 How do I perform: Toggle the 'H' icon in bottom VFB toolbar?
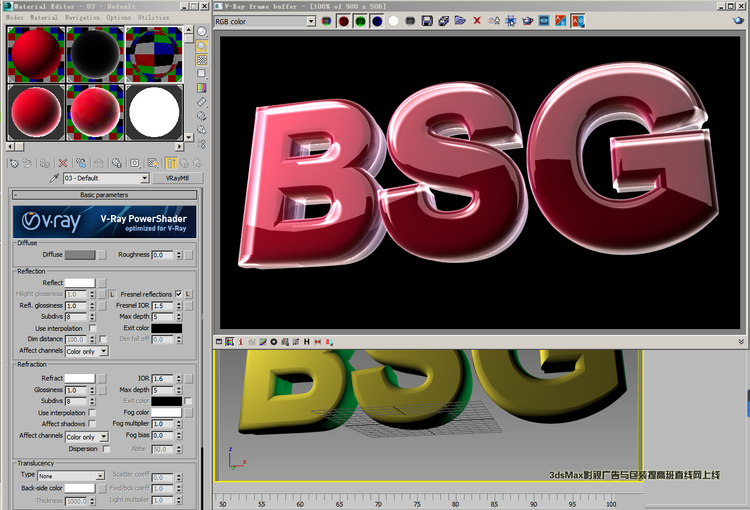click(x=307, y=342)
